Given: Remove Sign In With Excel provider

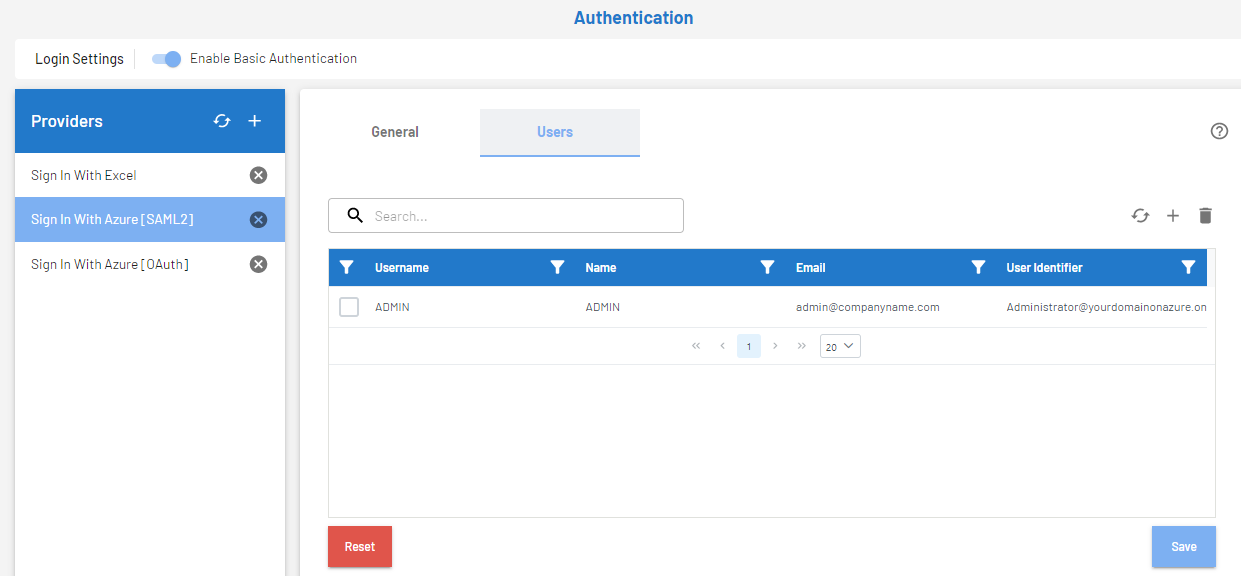Looking at the screenshot, I should point(258,175).
